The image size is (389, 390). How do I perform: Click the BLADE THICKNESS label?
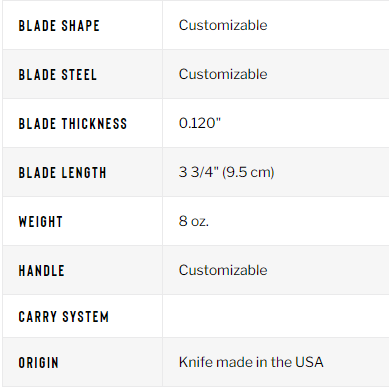pyautogui.click(x=73, y=124)
